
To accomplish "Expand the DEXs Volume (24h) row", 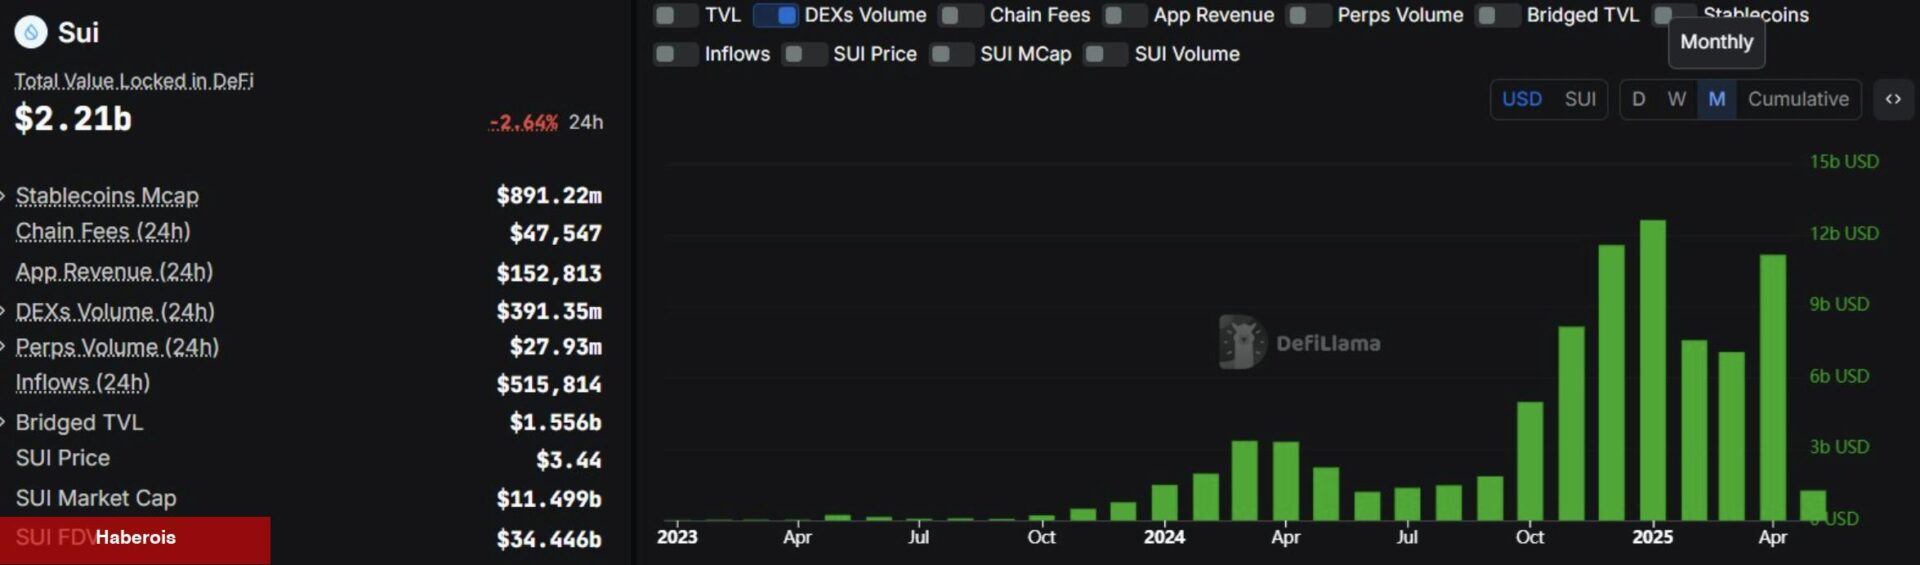I will click(x=4, y=311).
